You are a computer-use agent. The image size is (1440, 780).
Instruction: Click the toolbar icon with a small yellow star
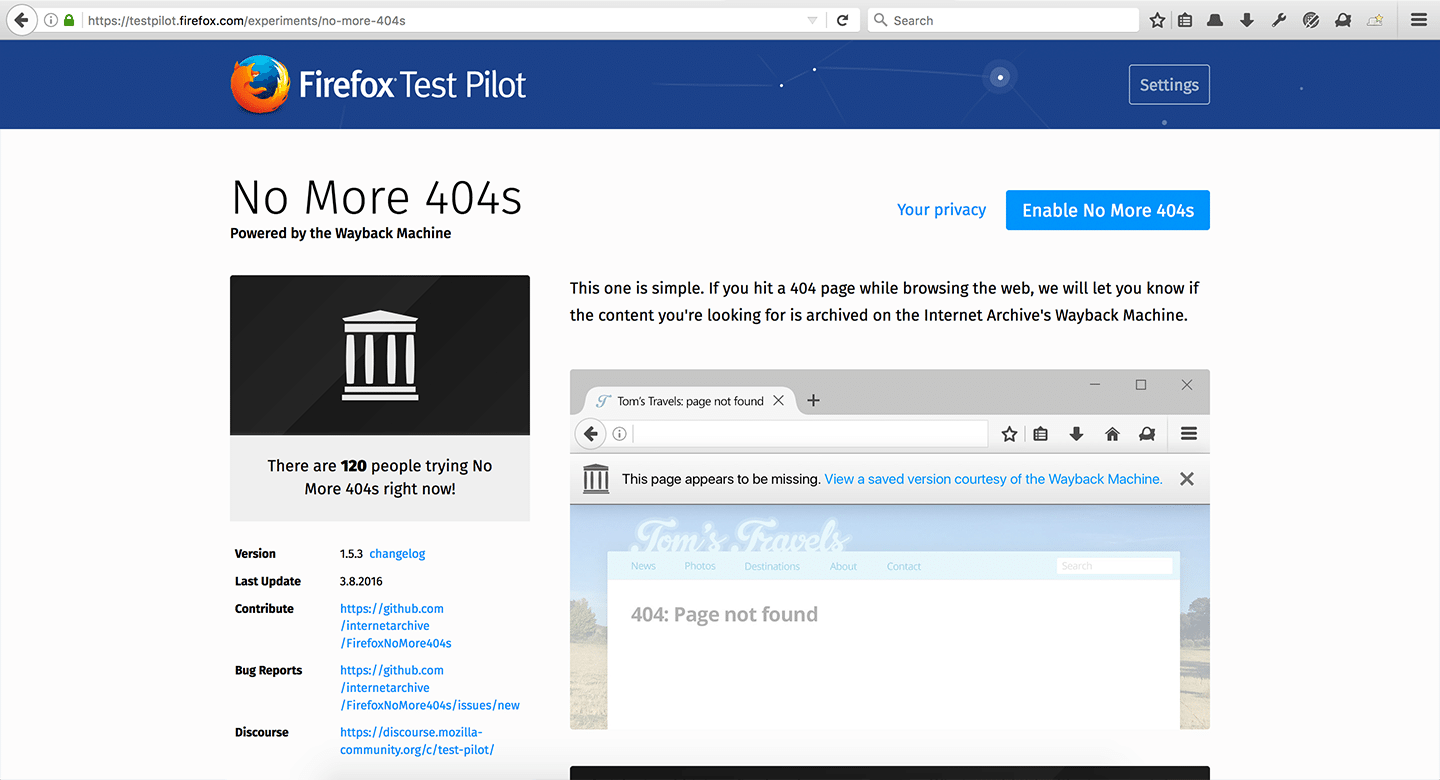(x=1375, y=20)
